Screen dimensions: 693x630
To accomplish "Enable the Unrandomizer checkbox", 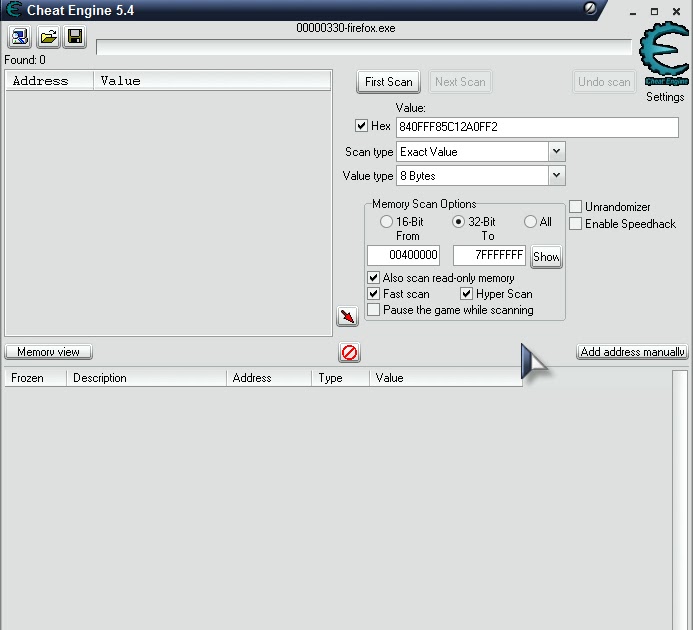I will pyautogui.click(x=575, y=206).
